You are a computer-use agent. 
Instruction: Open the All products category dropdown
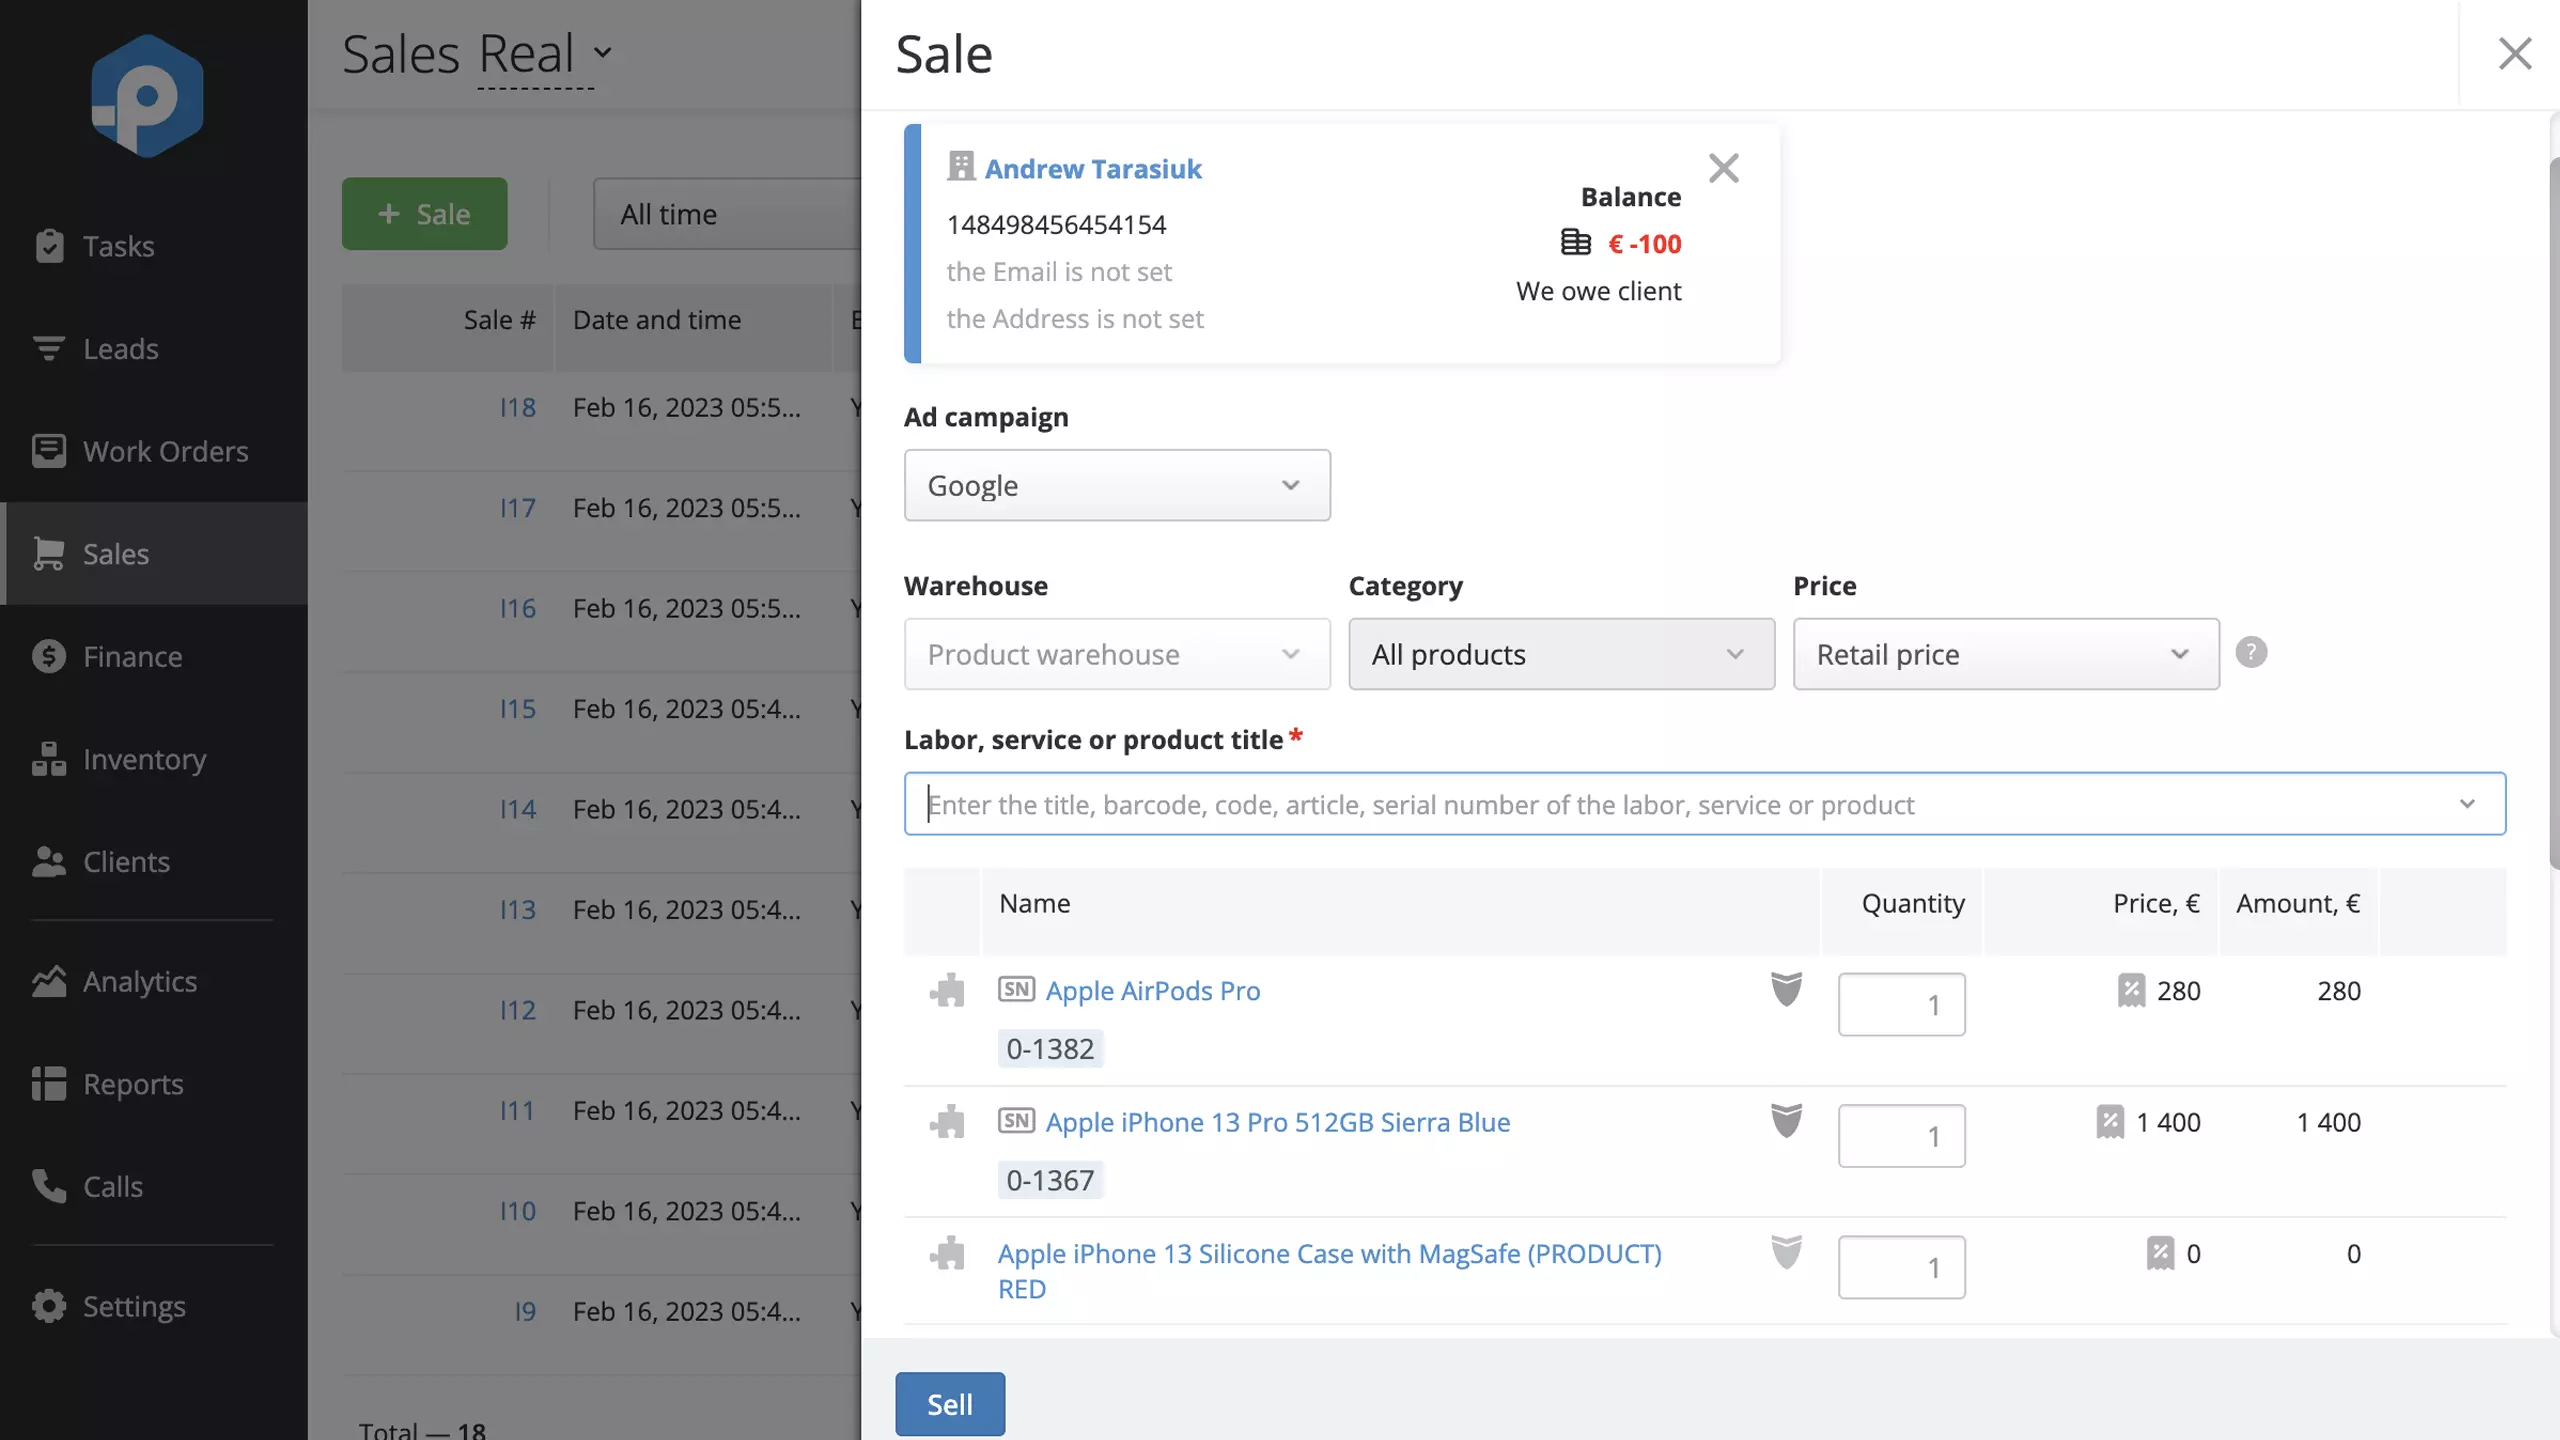coord(1561,654)
